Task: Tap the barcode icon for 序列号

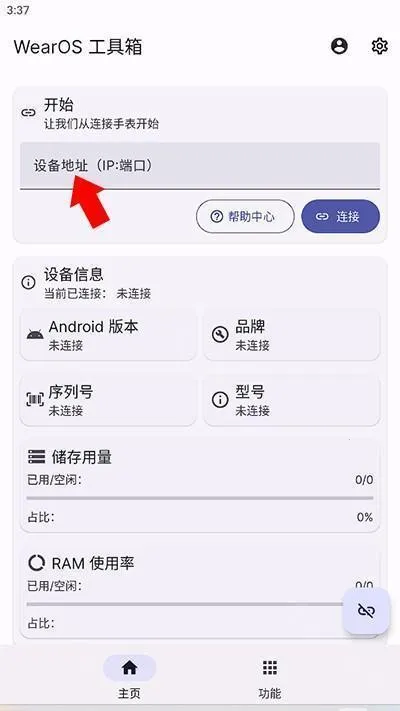Action: pyautogui.click(x=35, y=400)
